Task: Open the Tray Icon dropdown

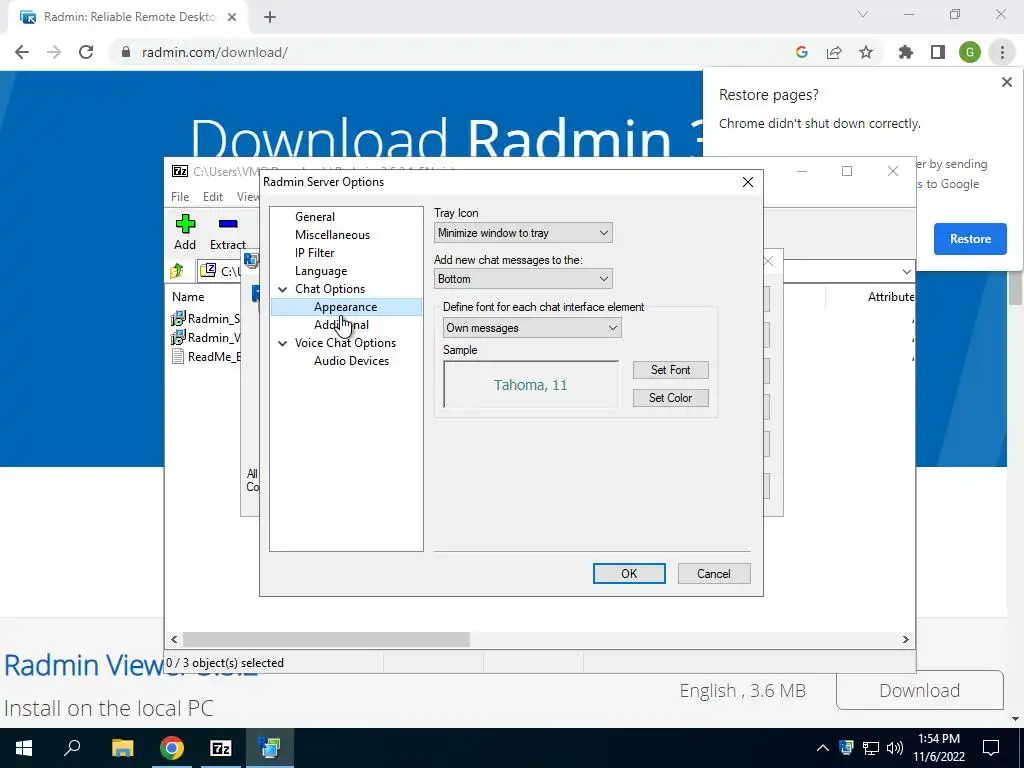Action: pos(523,233)
